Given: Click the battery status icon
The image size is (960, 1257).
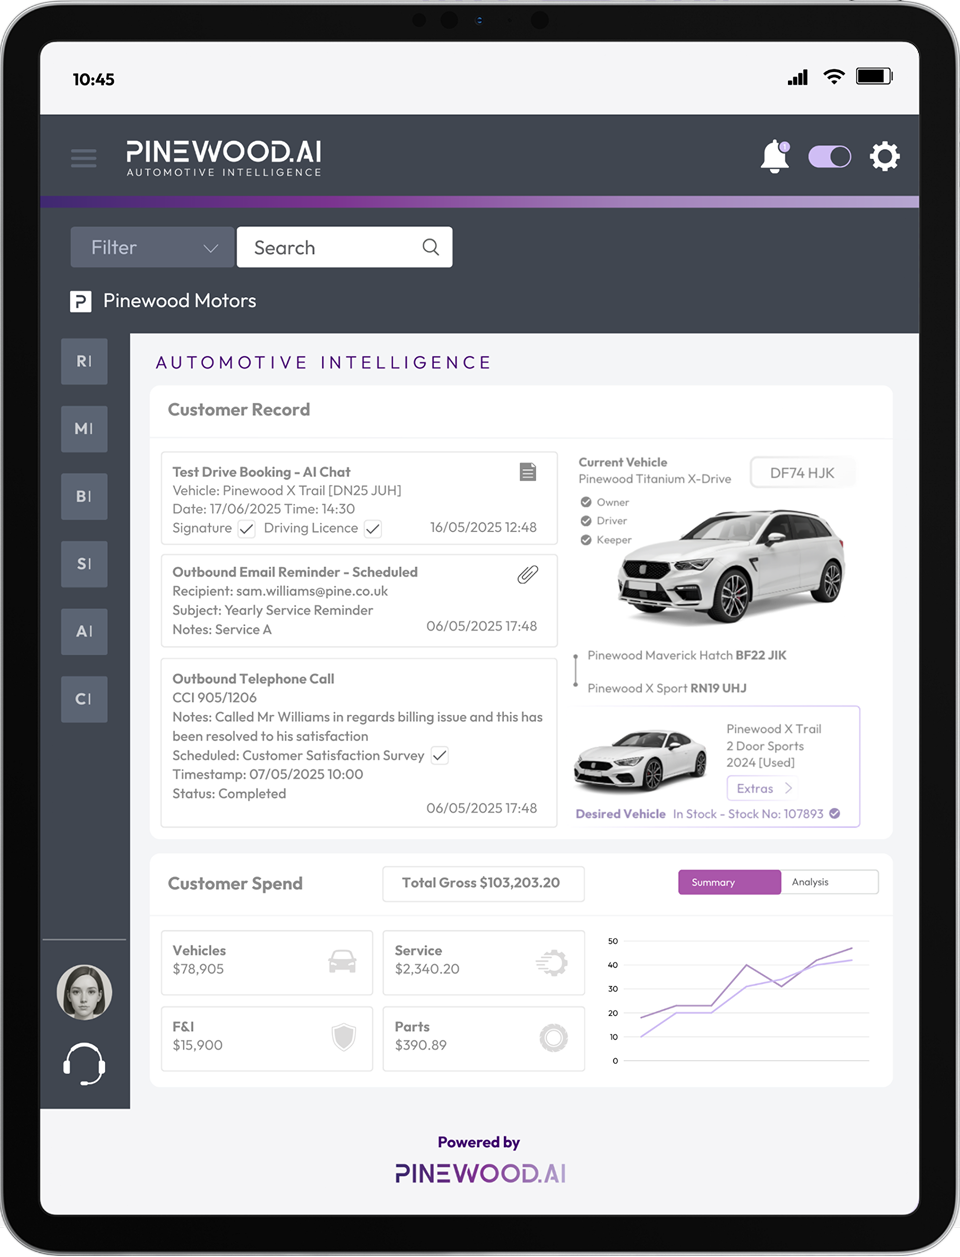Looking at the screenshot, I should click(x=874, y=76).
